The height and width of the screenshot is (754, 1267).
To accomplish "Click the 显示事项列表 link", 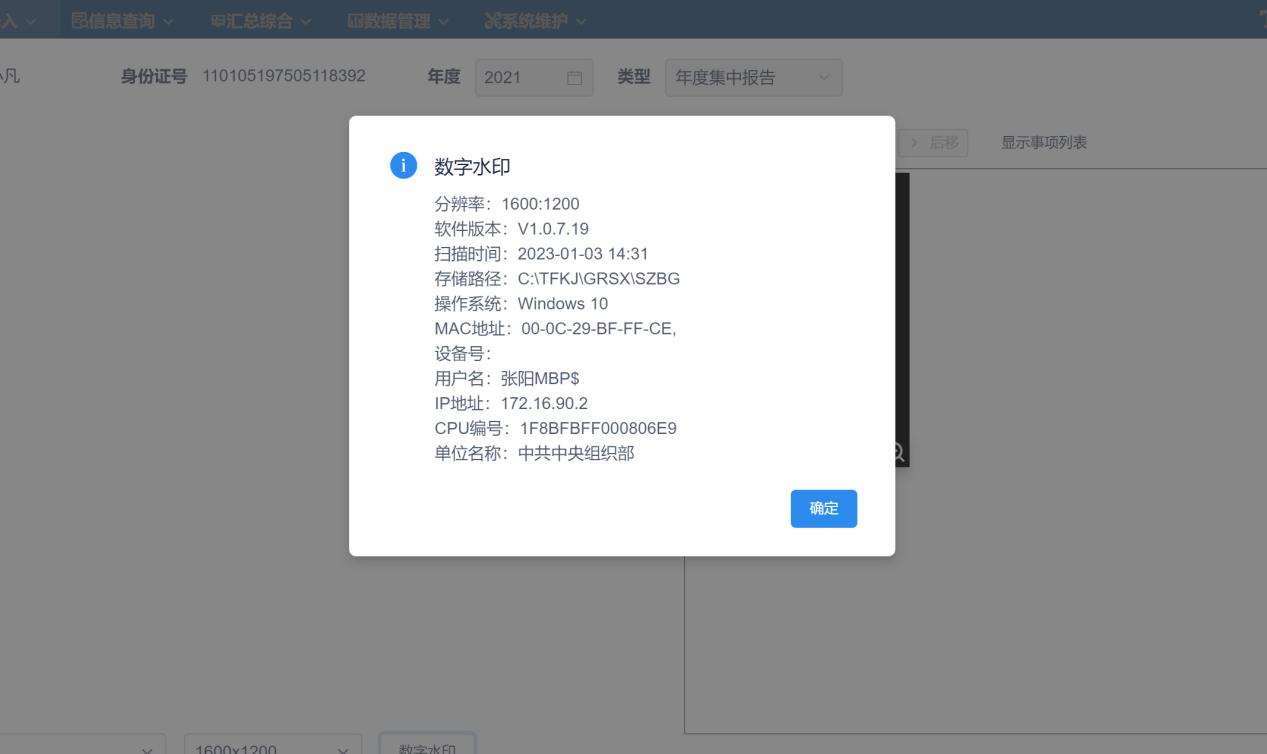I will tap(1044, 143).
